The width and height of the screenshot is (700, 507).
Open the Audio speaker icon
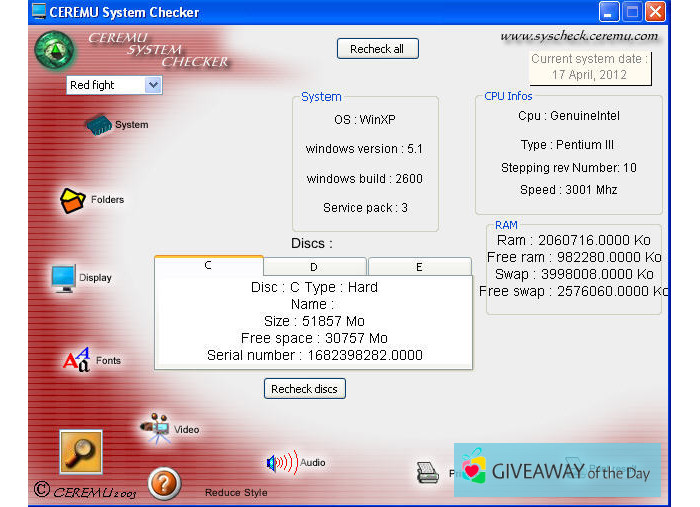click(x=281, y=462)
